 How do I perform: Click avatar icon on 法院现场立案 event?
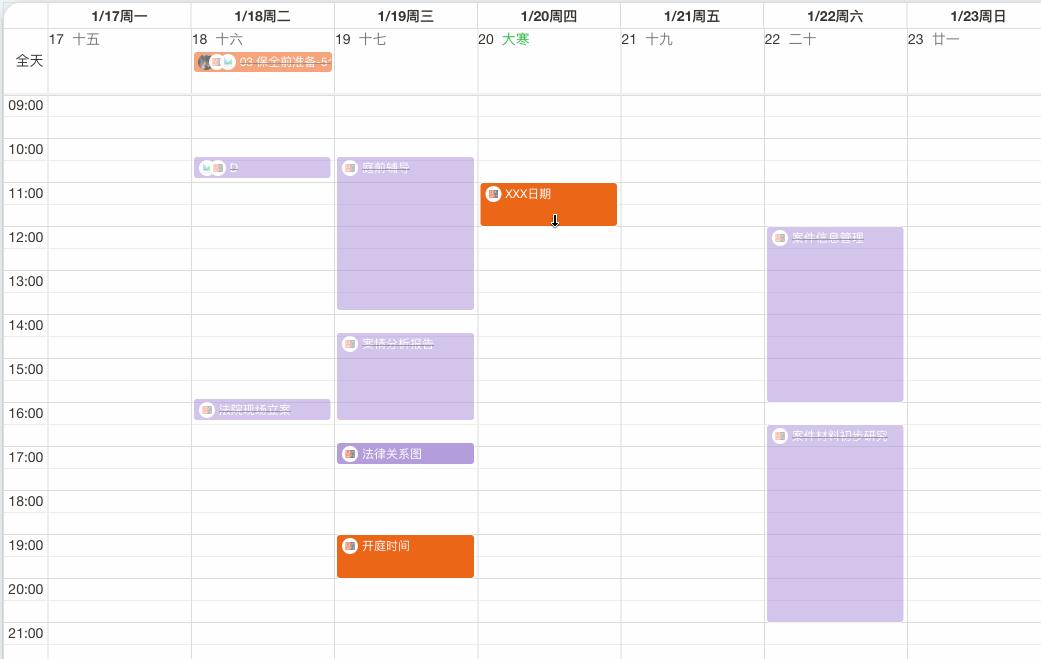pos(206,409)
